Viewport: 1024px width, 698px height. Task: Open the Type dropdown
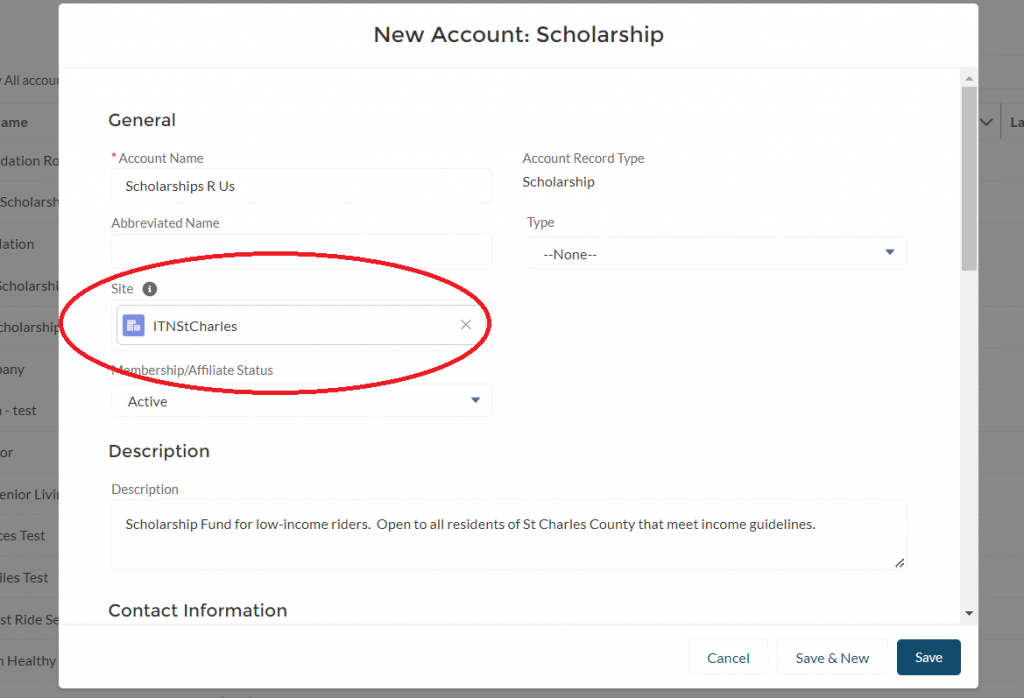pos(717,254)
